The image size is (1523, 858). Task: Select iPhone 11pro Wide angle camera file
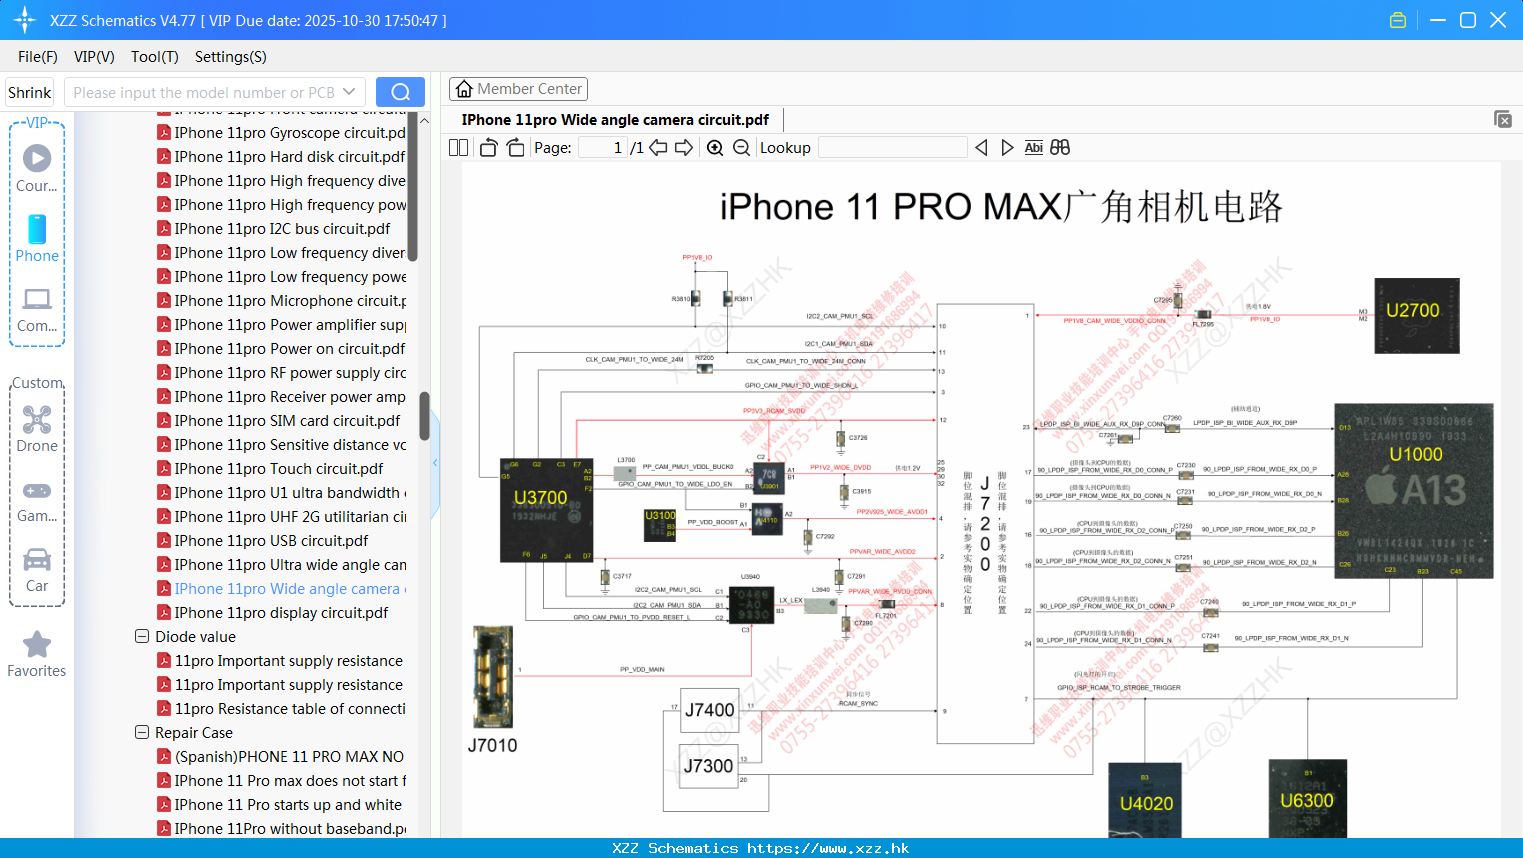pos(282,588)
